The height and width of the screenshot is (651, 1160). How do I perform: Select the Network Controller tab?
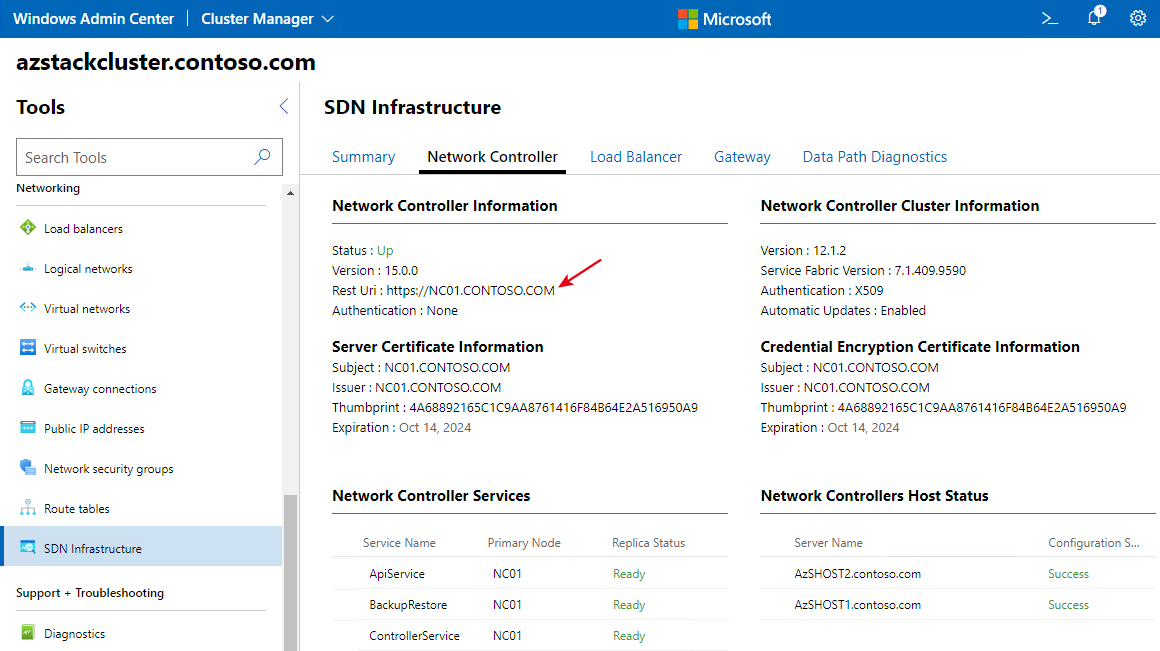492,157
